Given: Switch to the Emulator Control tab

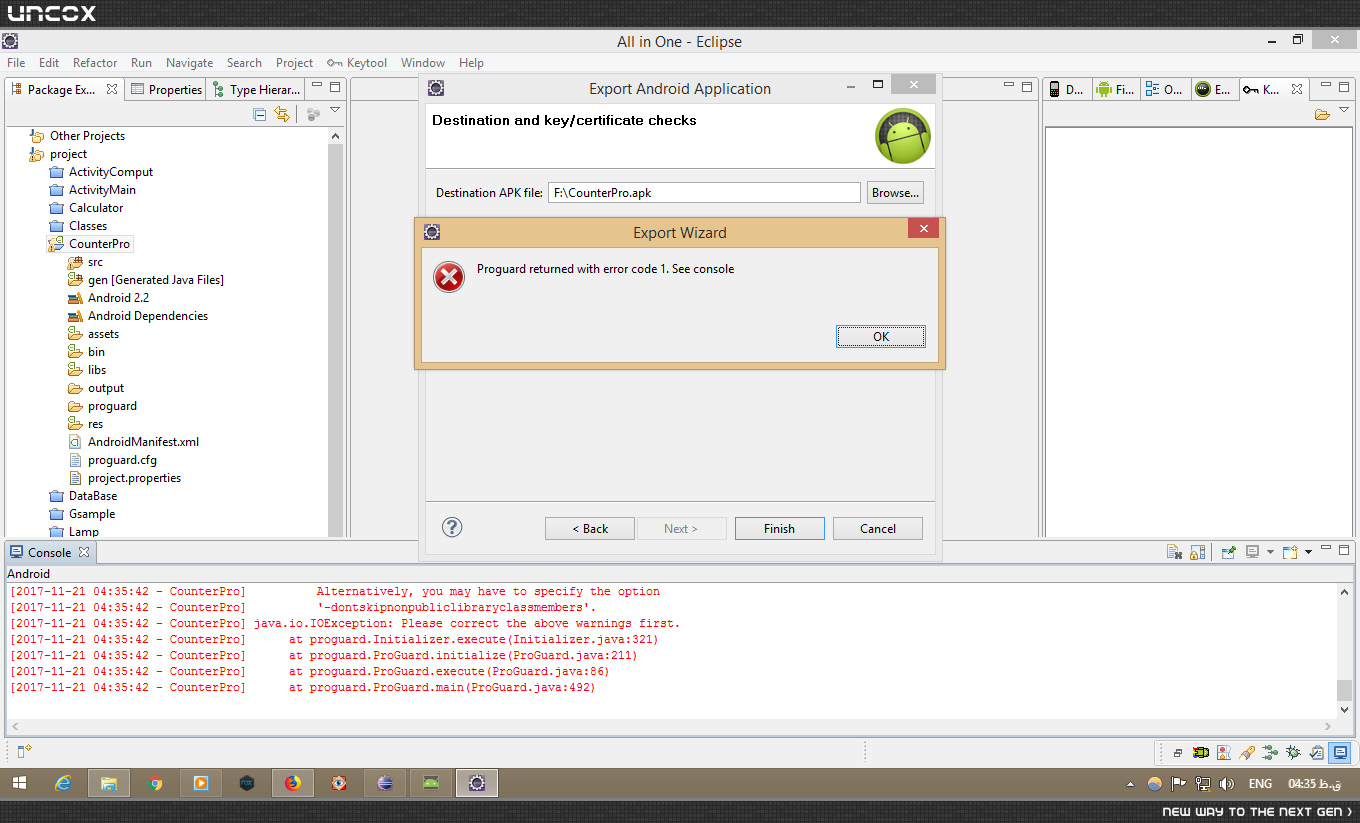Looking at the screenshot, I should click(1213, 89).
